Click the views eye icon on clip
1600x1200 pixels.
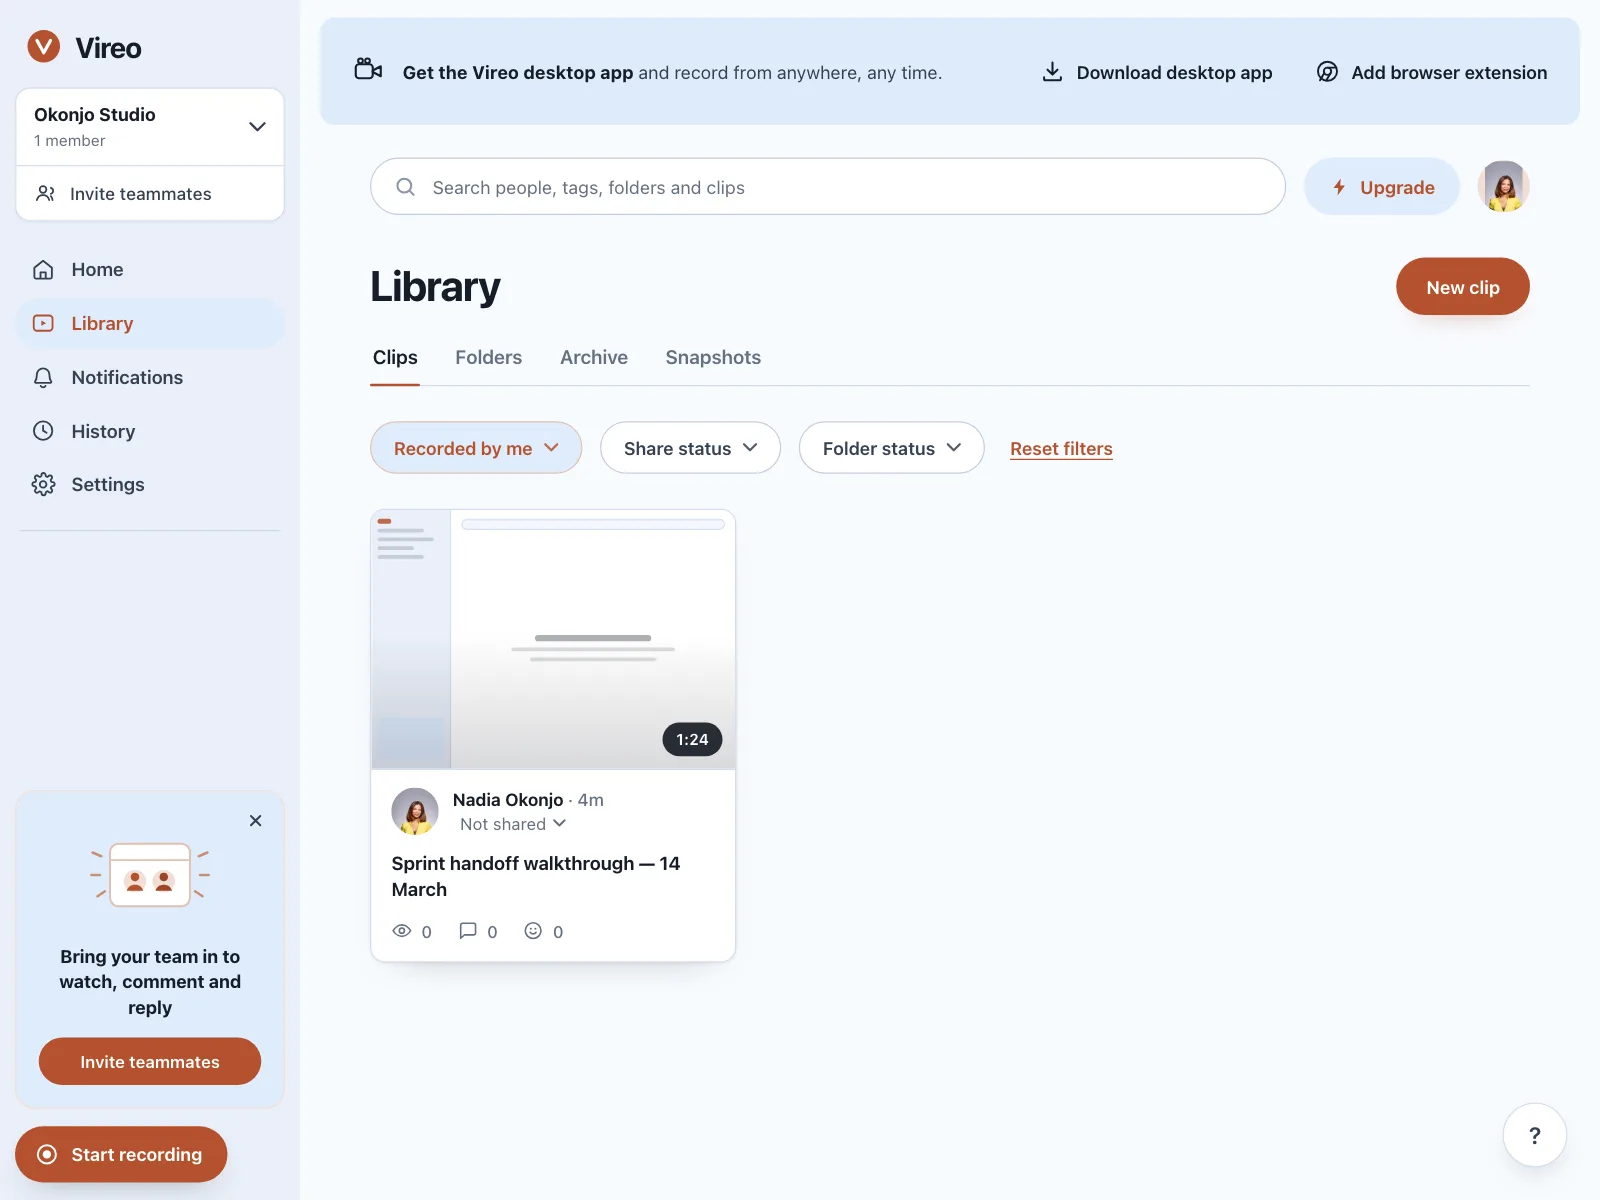pyautogui.click(x=402, y=931)
